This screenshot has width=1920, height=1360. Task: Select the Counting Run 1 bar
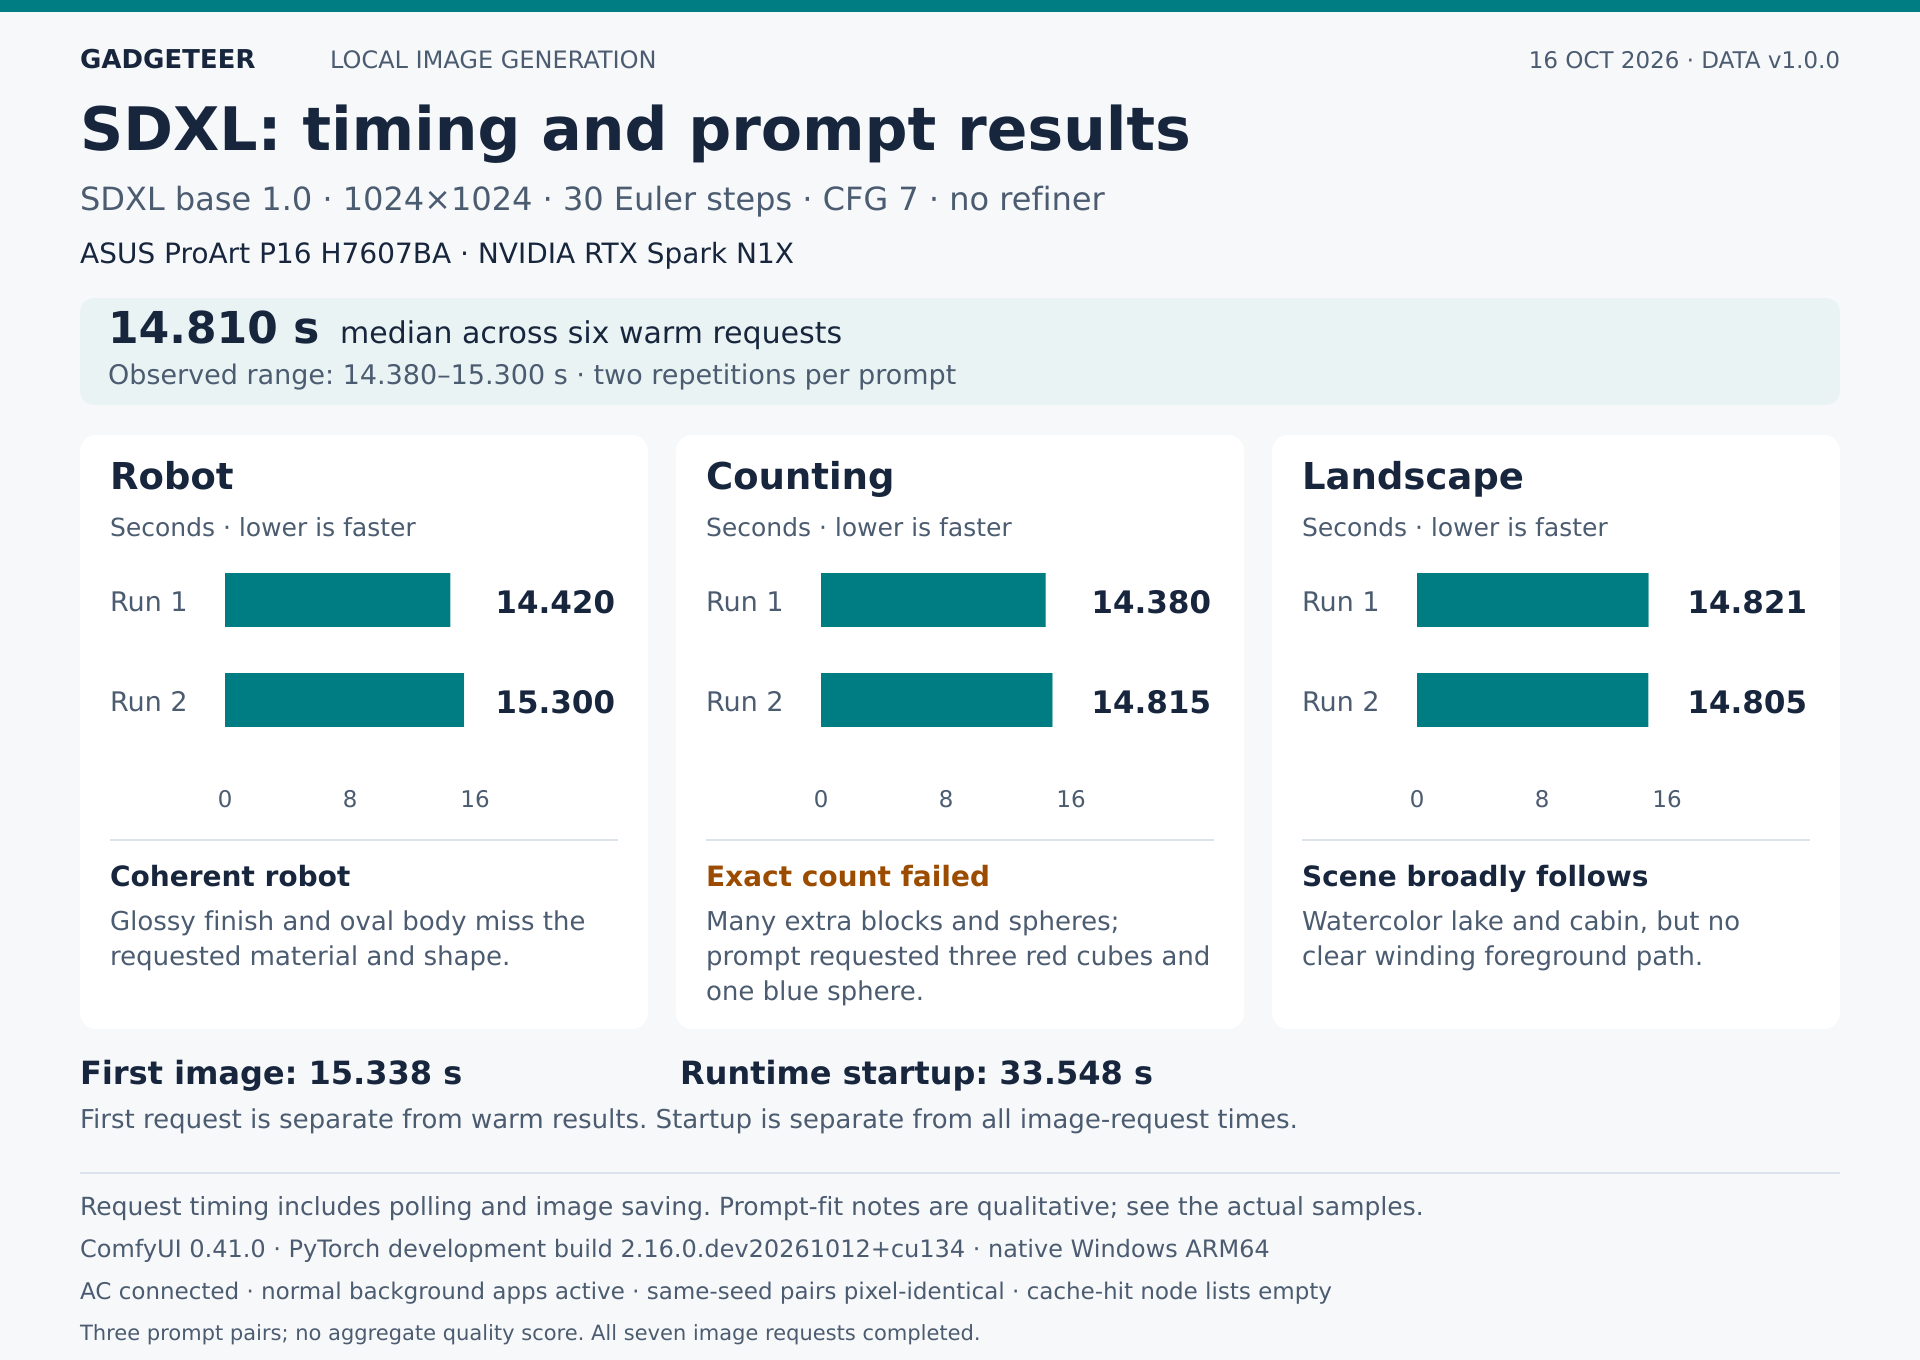(x=933, y=600)
